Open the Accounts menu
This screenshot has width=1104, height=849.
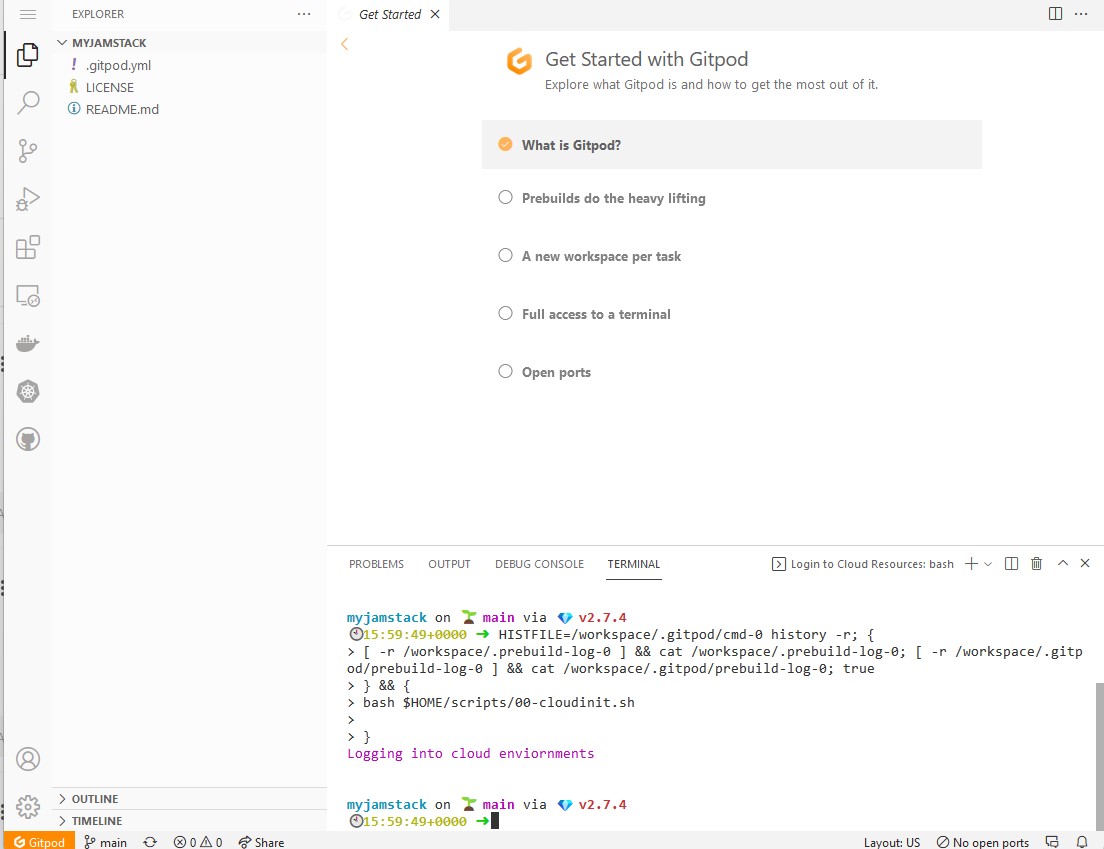point(27,759)
